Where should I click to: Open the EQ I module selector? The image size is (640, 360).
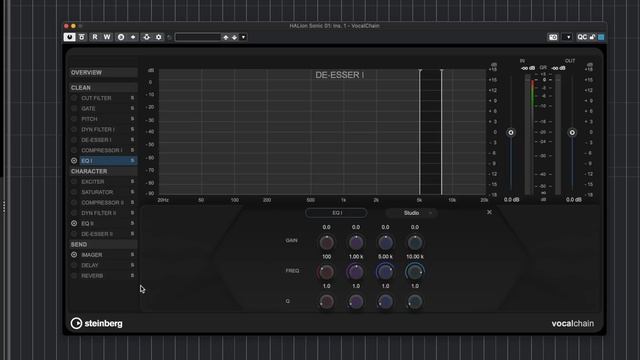point(336,213)
